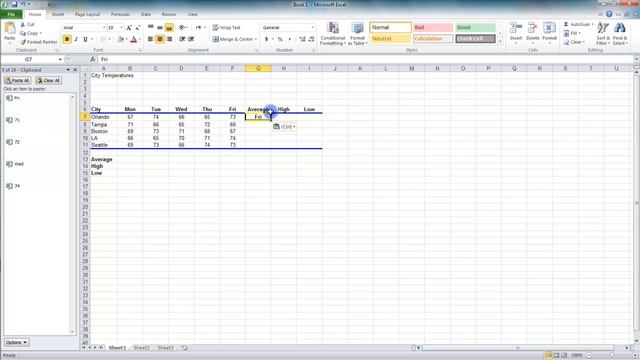
Task: Decrease decimal places
Action: tap(311, 39)
